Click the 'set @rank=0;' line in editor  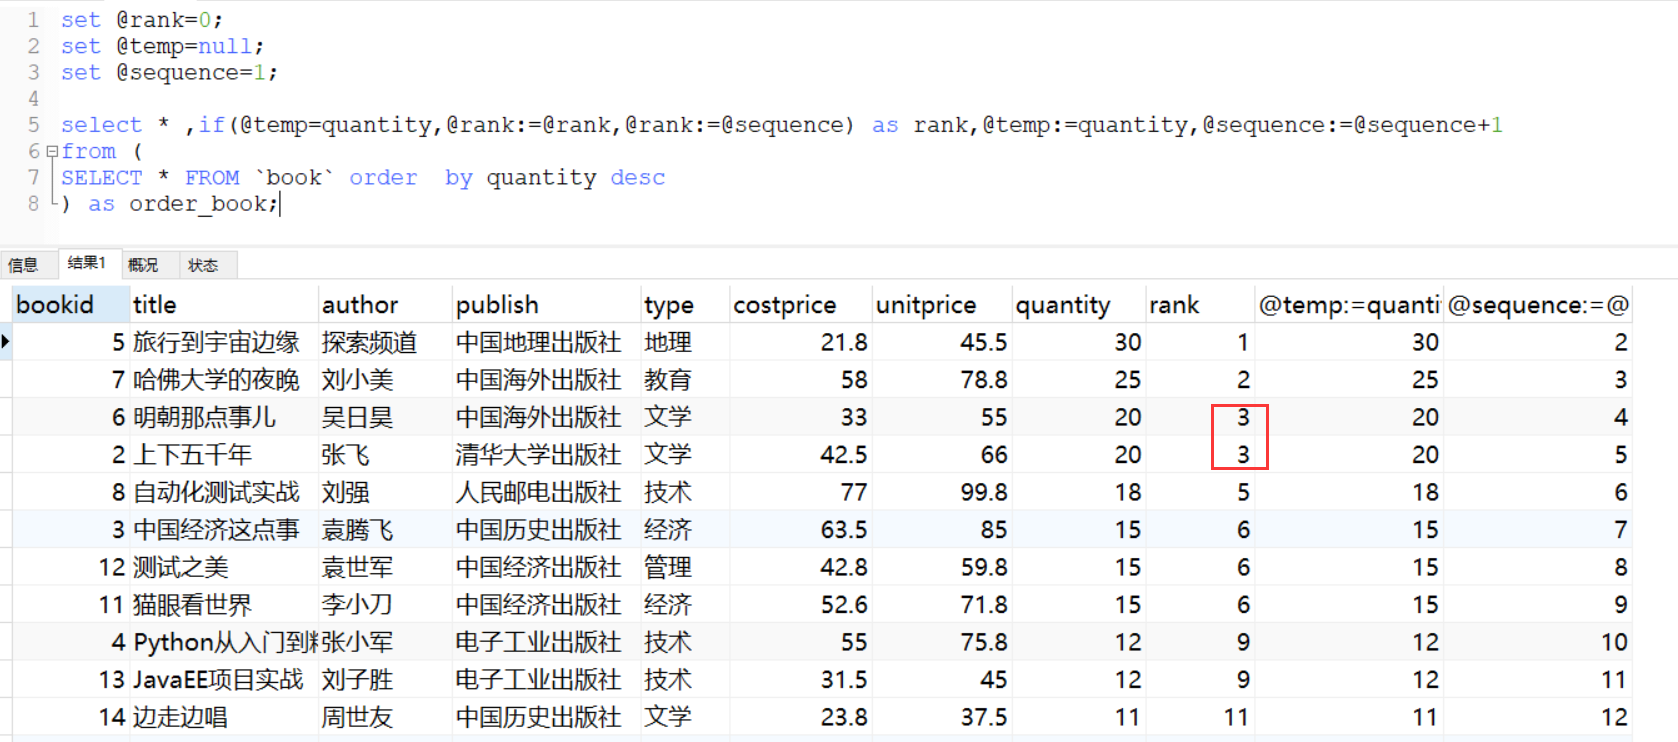coord(141,20)
